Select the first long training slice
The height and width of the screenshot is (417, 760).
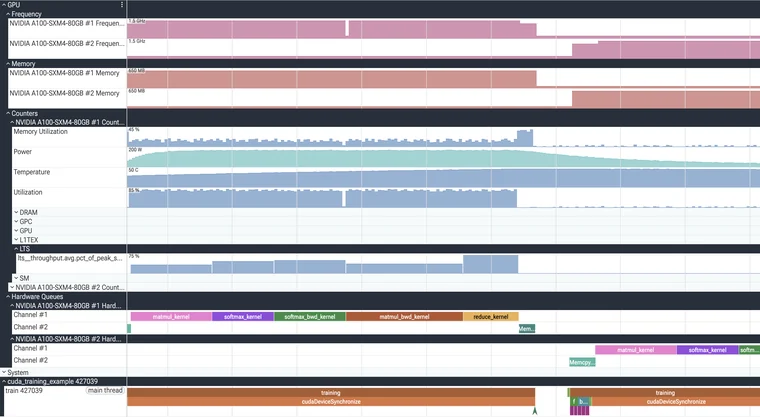(x=331, y=393)
